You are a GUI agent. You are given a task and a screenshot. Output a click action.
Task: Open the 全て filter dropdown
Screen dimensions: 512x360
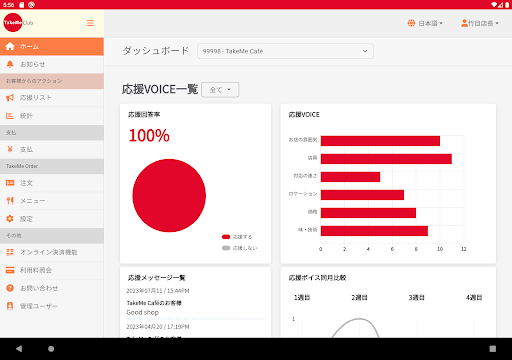point(220,90)
